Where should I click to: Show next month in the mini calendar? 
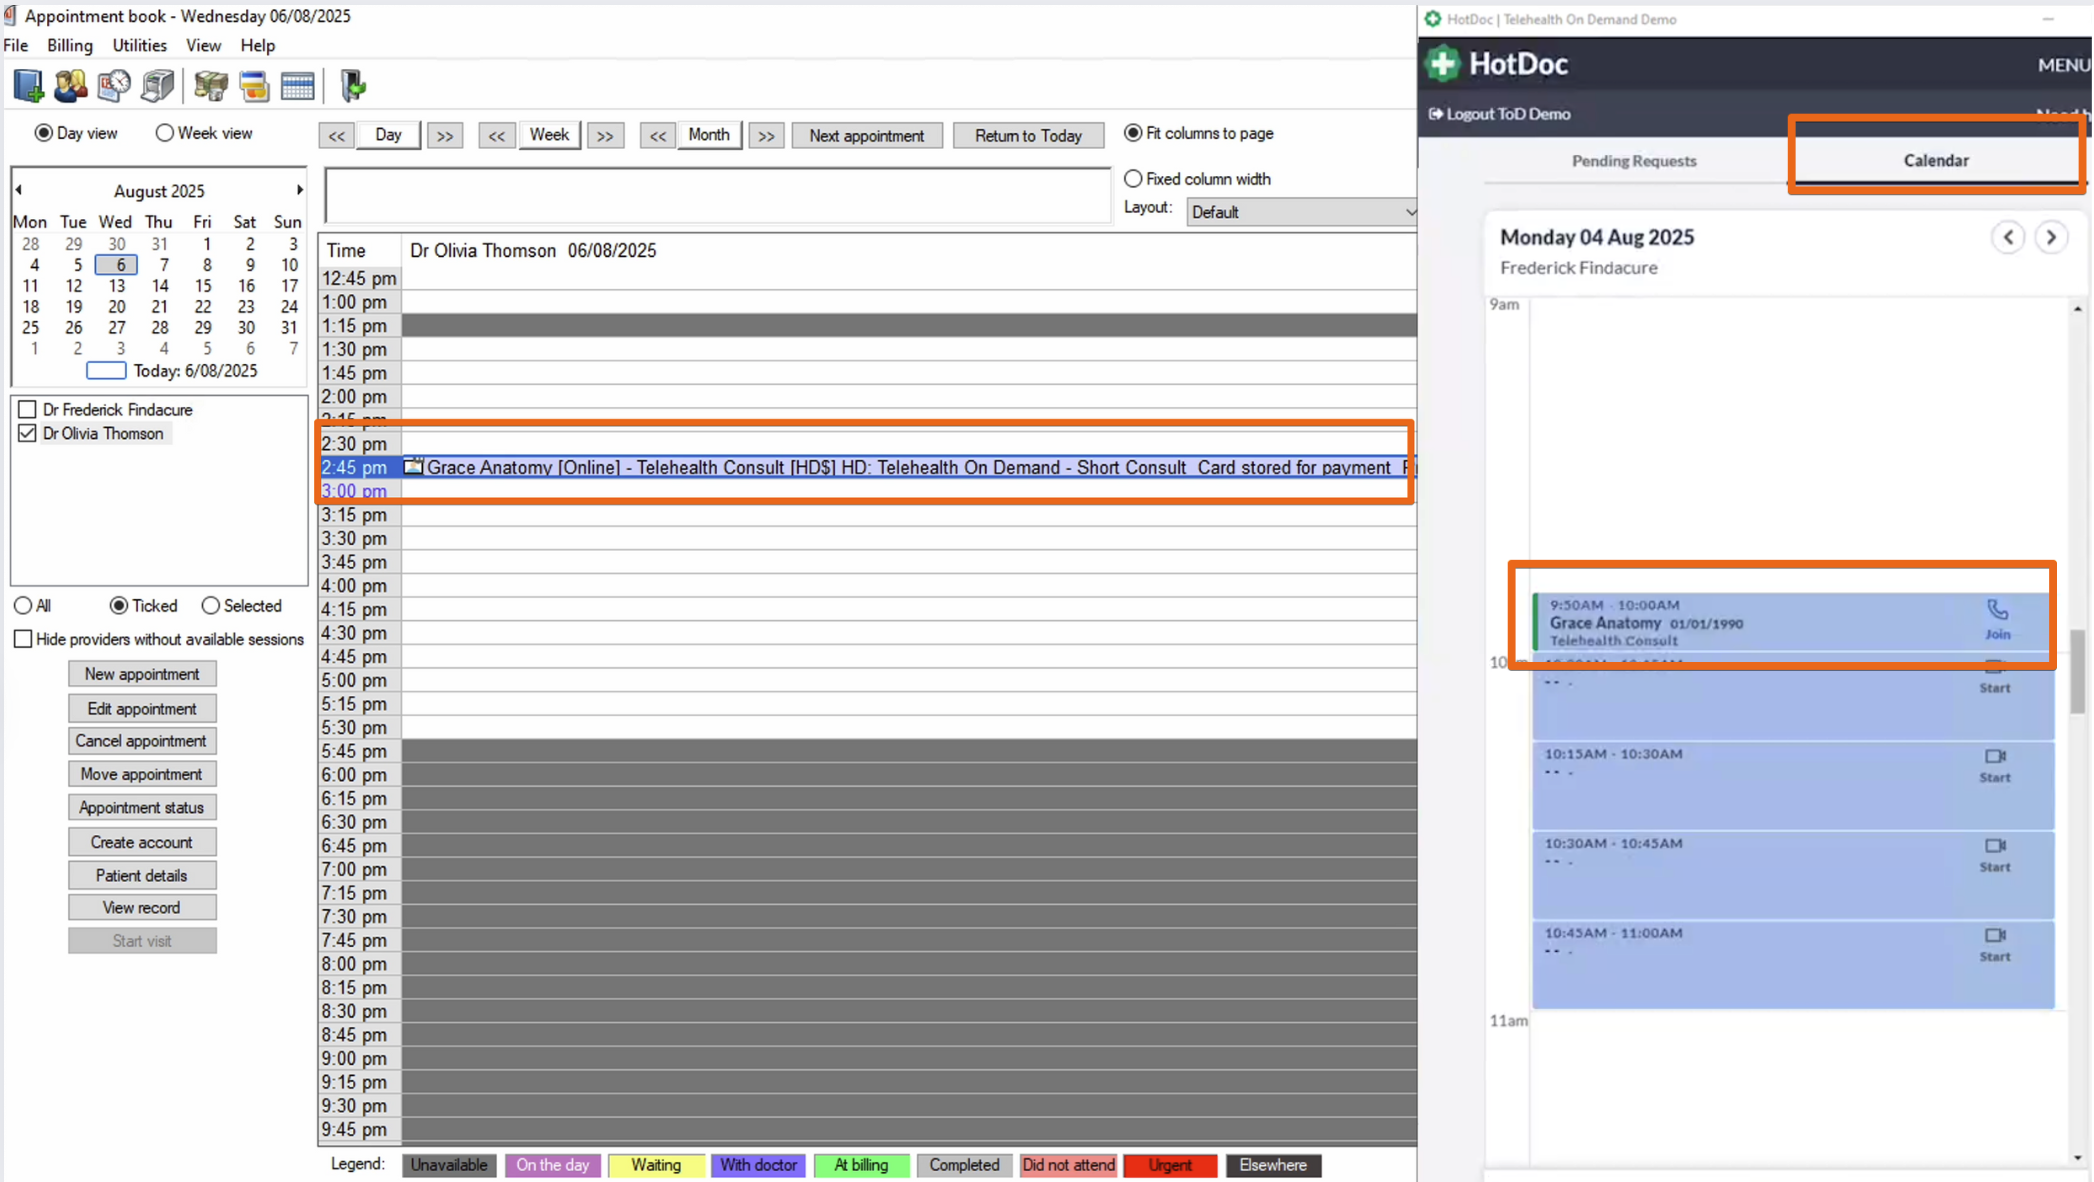pyautogui.click(x=299, y=190)
